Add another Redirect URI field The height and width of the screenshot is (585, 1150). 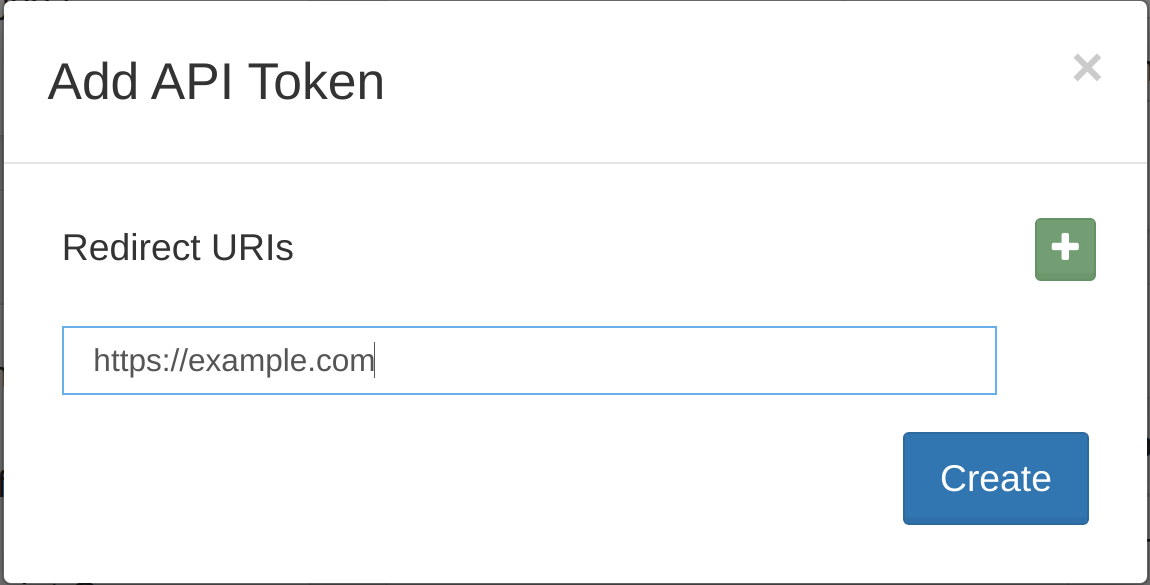[1065, 249]
